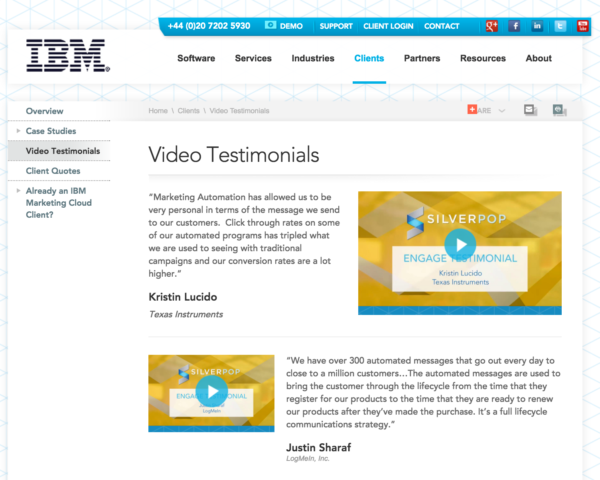Click the Silverpop logo in large video
This screenshot has height=480, width=600.
456,221
